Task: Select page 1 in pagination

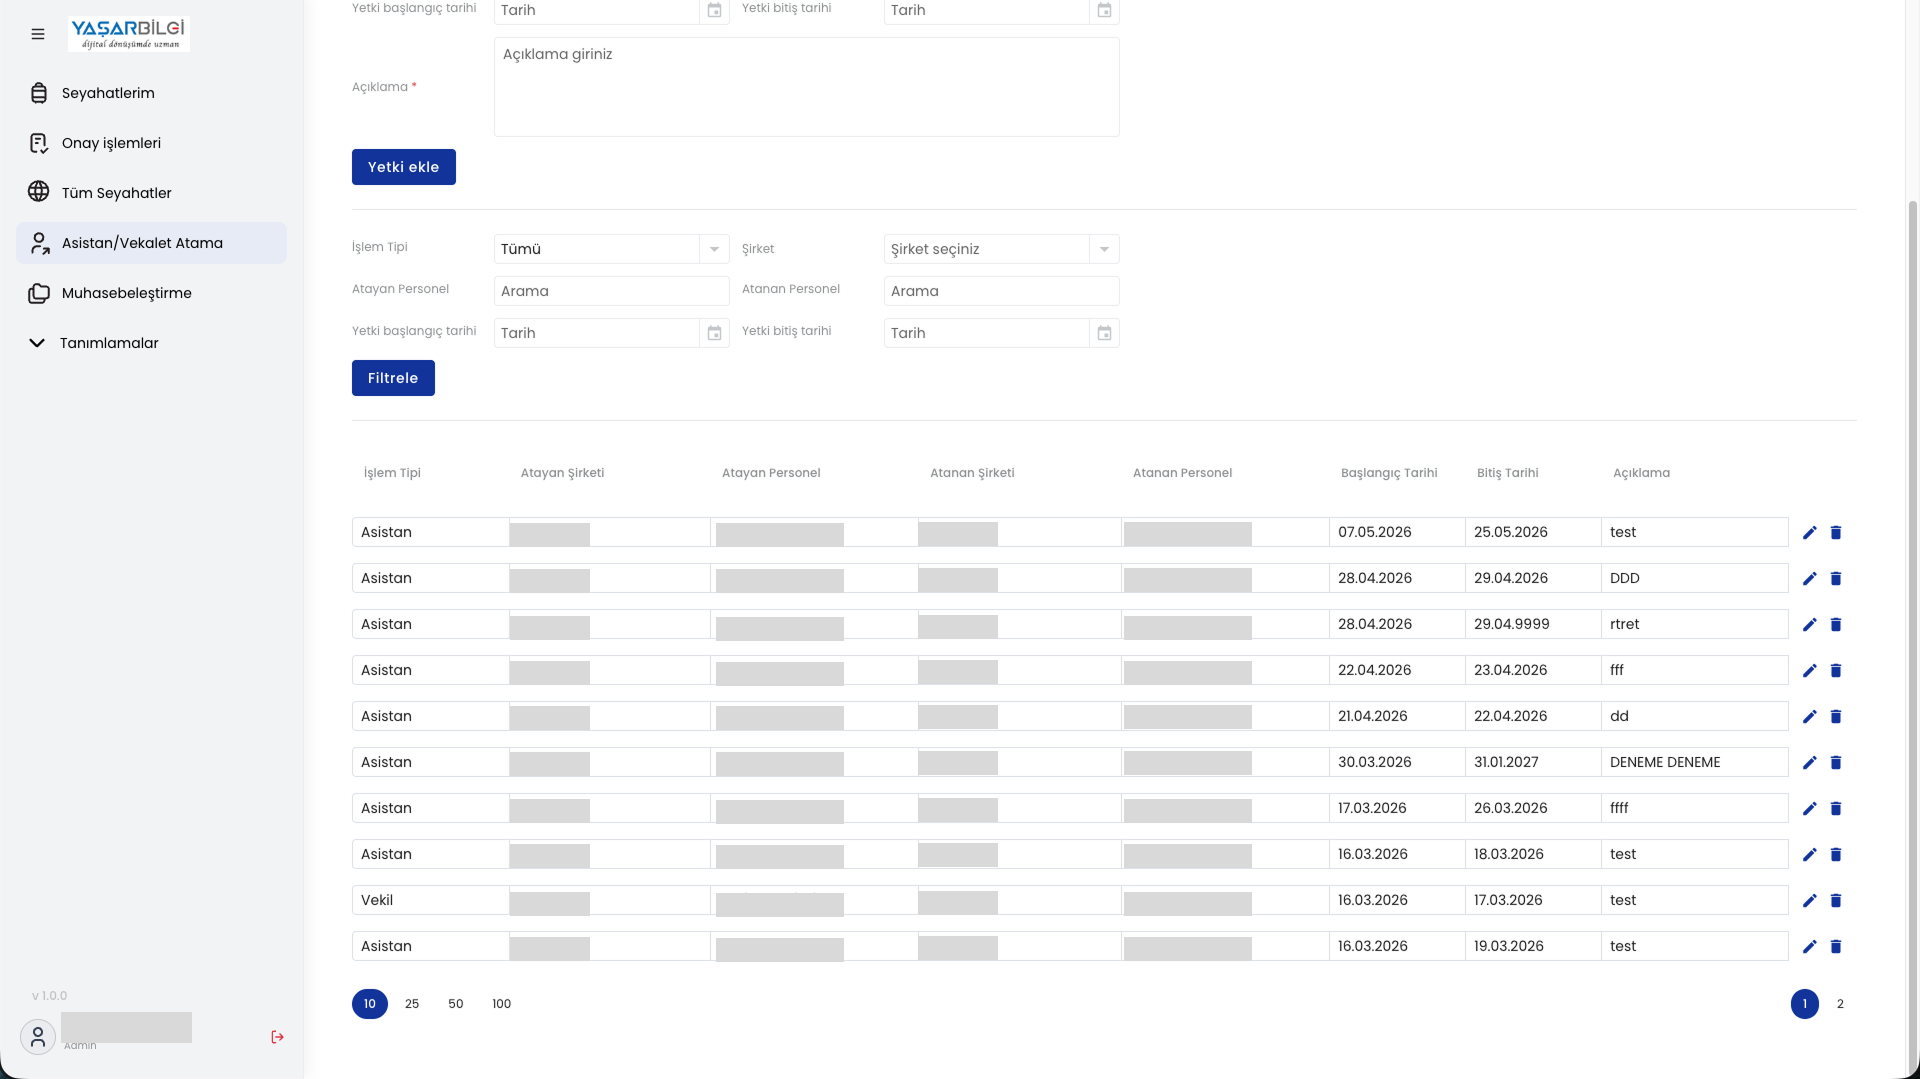Action: point(1805,1004)
